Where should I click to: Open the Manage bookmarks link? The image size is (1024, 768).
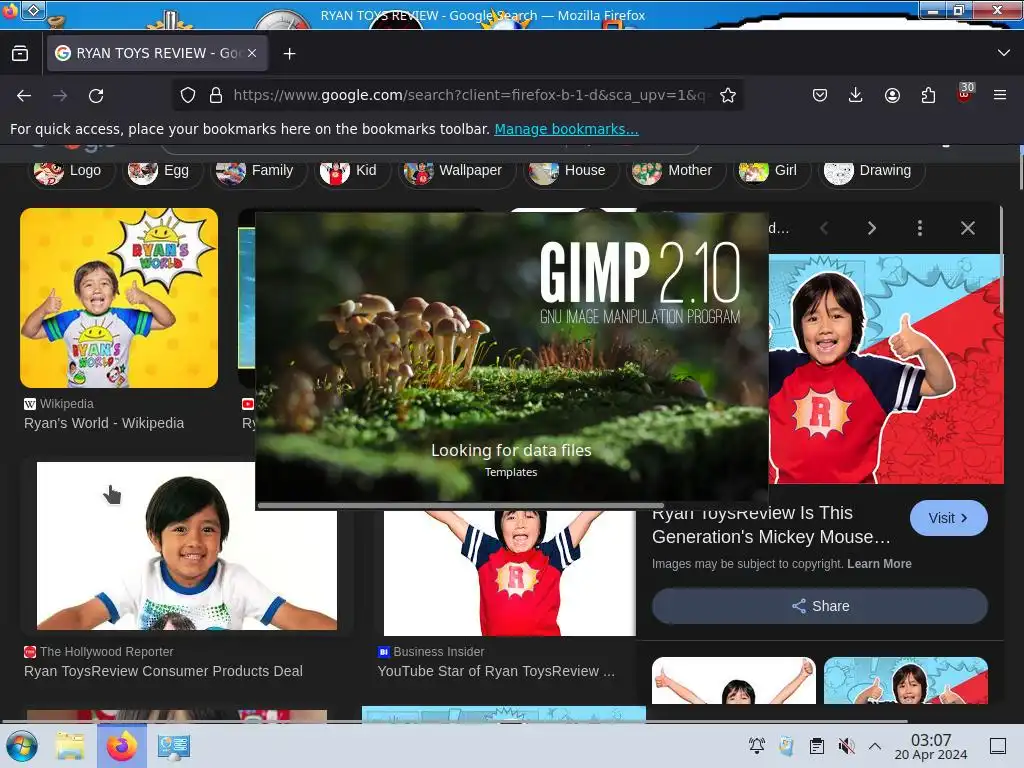[x=566, y=129]
